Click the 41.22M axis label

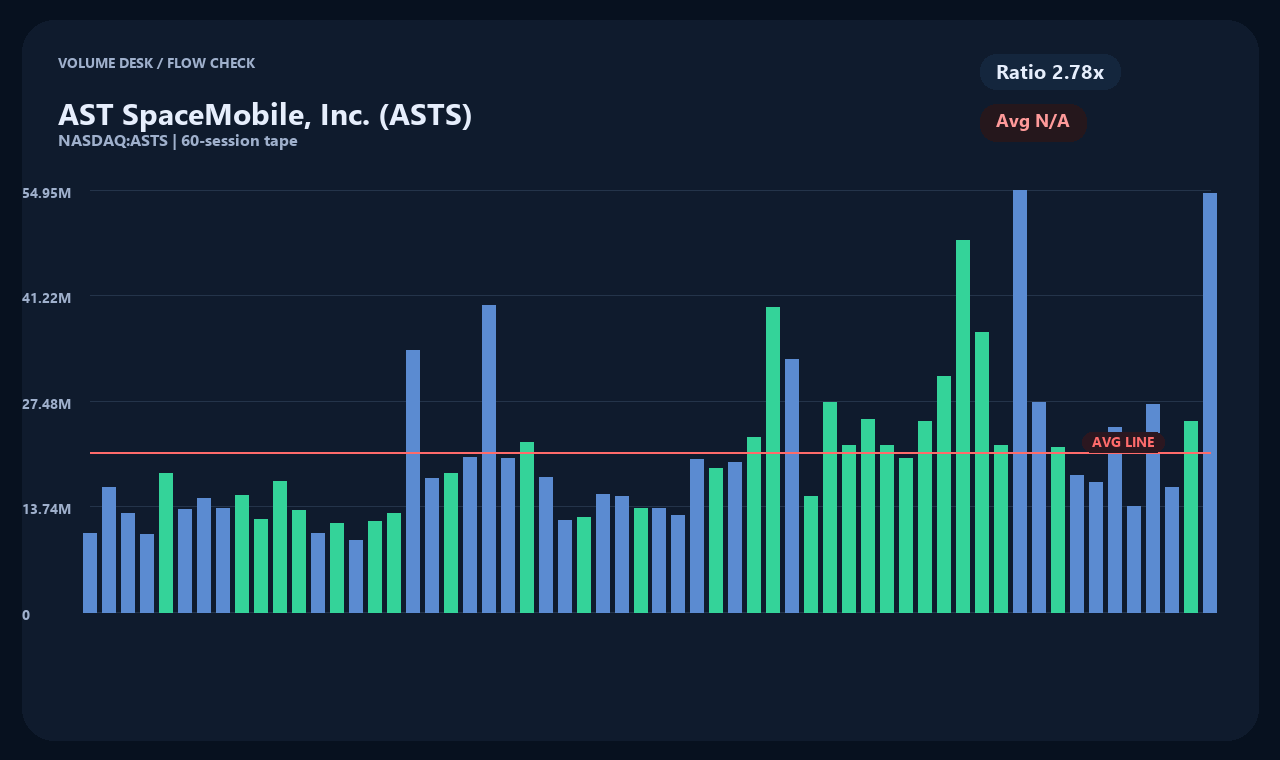click(x=46, y=298)
